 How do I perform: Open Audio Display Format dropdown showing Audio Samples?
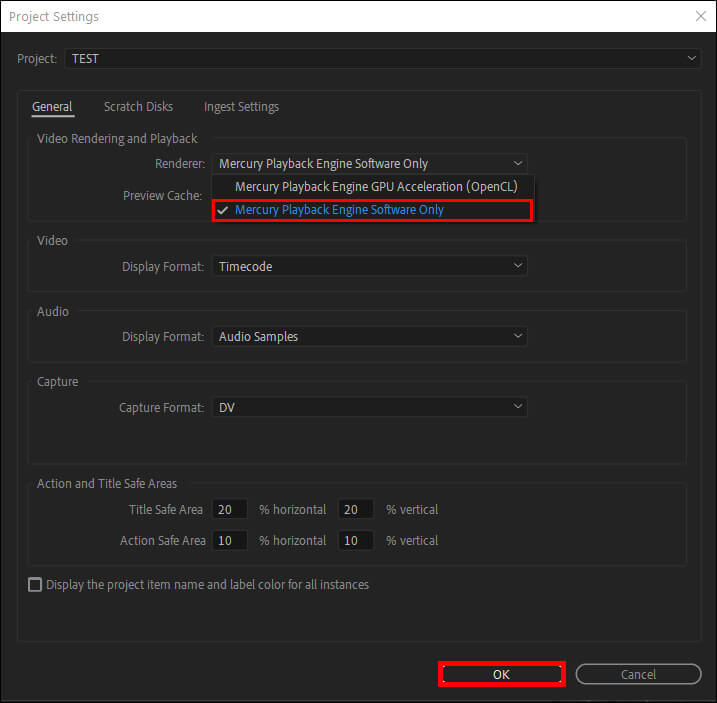click(x=370, y=337)
